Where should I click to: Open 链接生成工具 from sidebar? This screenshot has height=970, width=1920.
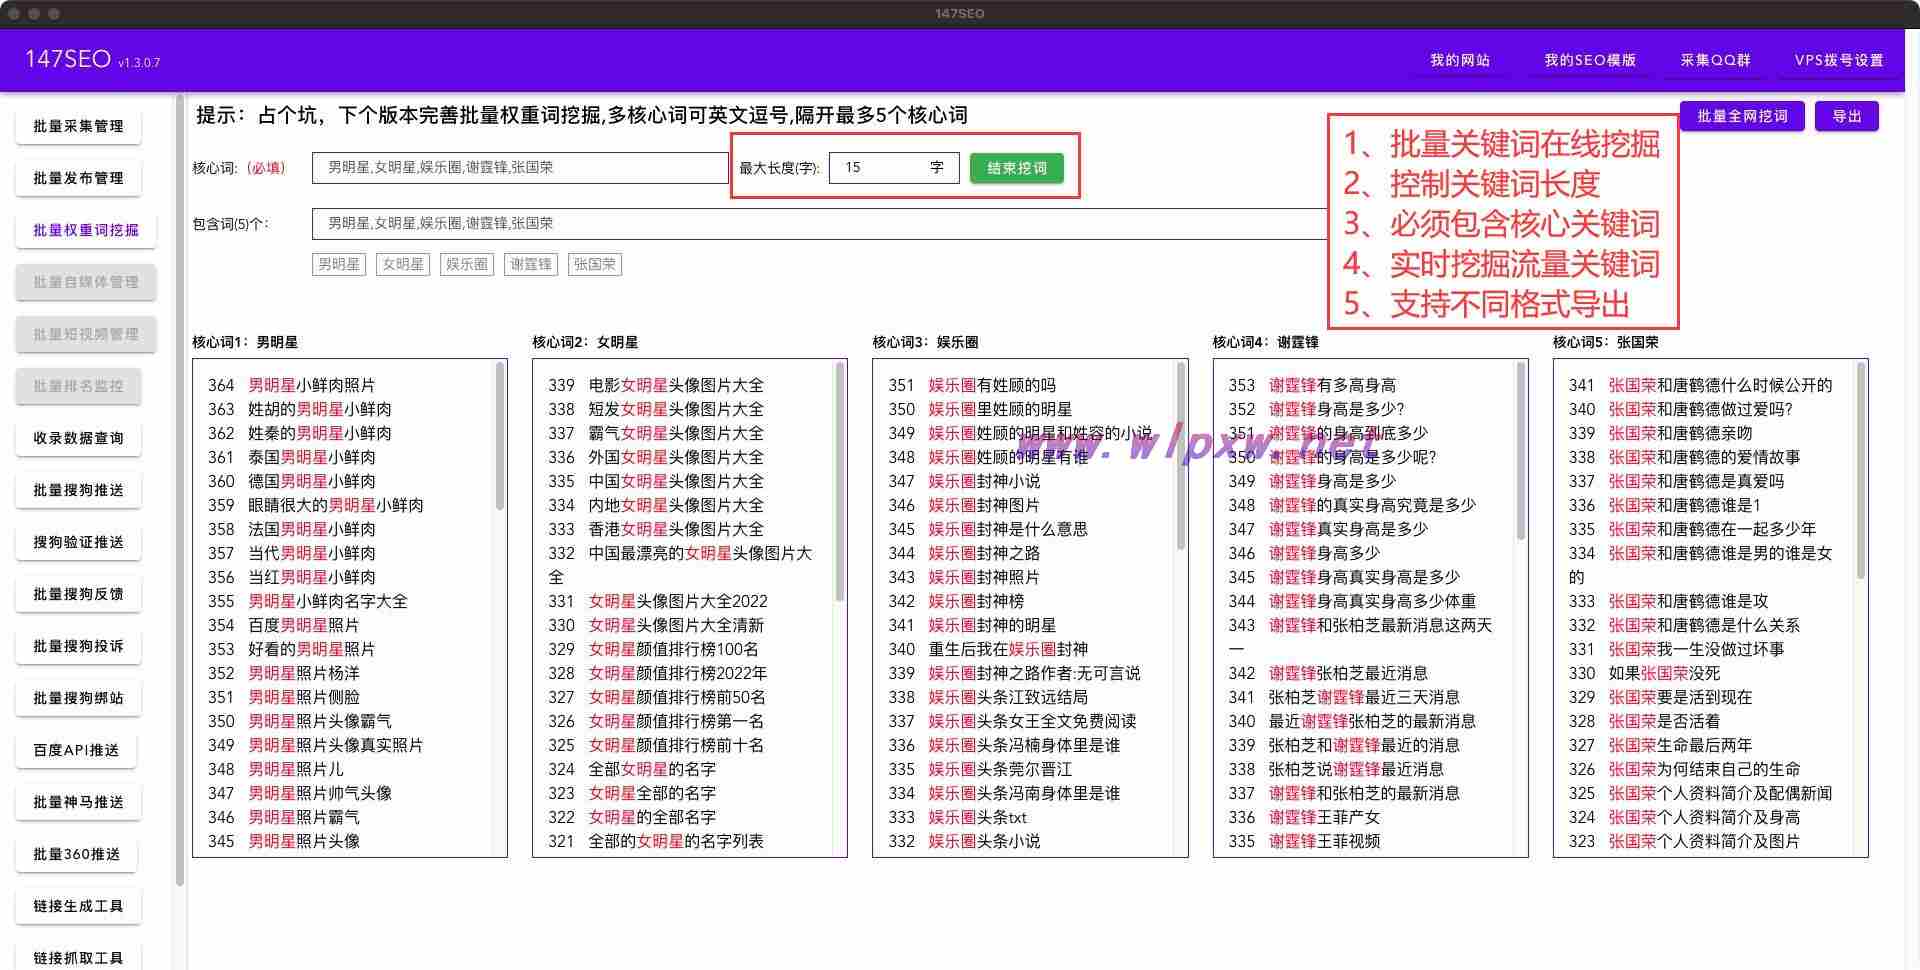point(78,906)
